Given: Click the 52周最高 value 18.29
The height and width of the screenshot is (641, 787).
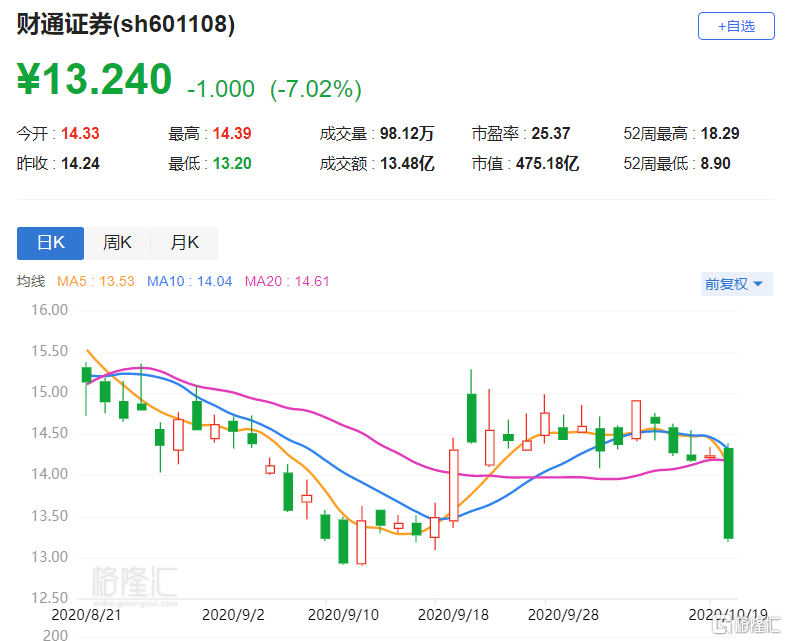Looking at the screenshot, I should tap(720, 134).
